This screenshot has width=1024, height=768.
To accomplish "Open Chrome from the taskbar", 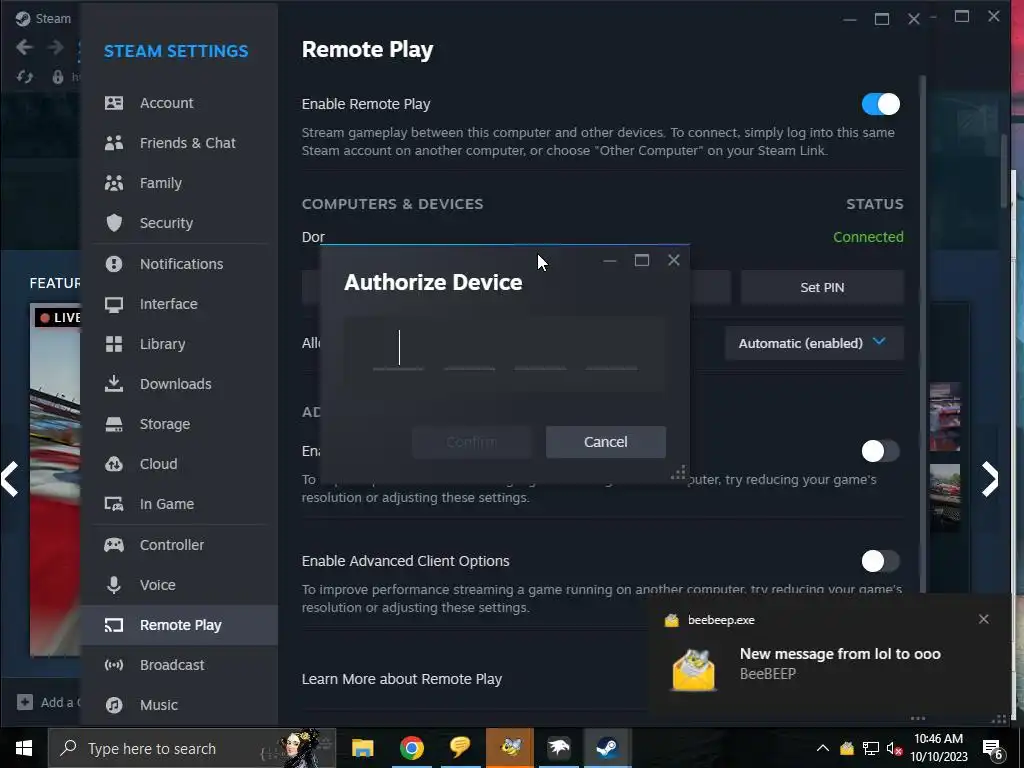I will click(x=411, y=748).
